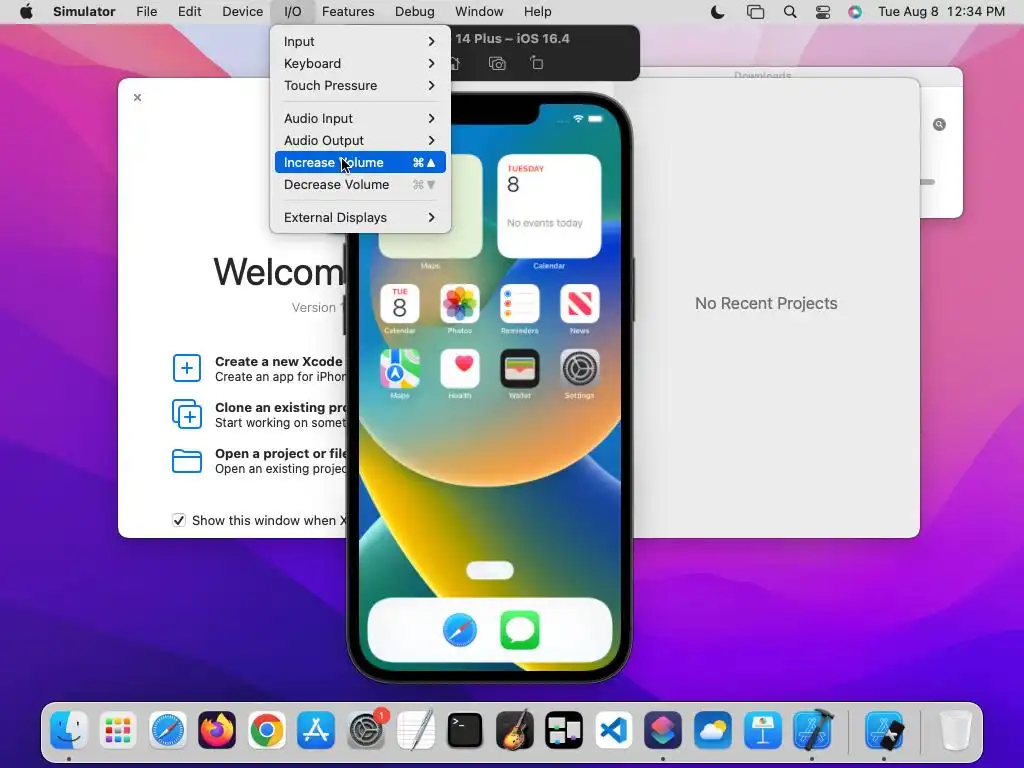Open Shortcuts app from the Dock
This screenshot has width=1024, height=768.
click(664, 729)
